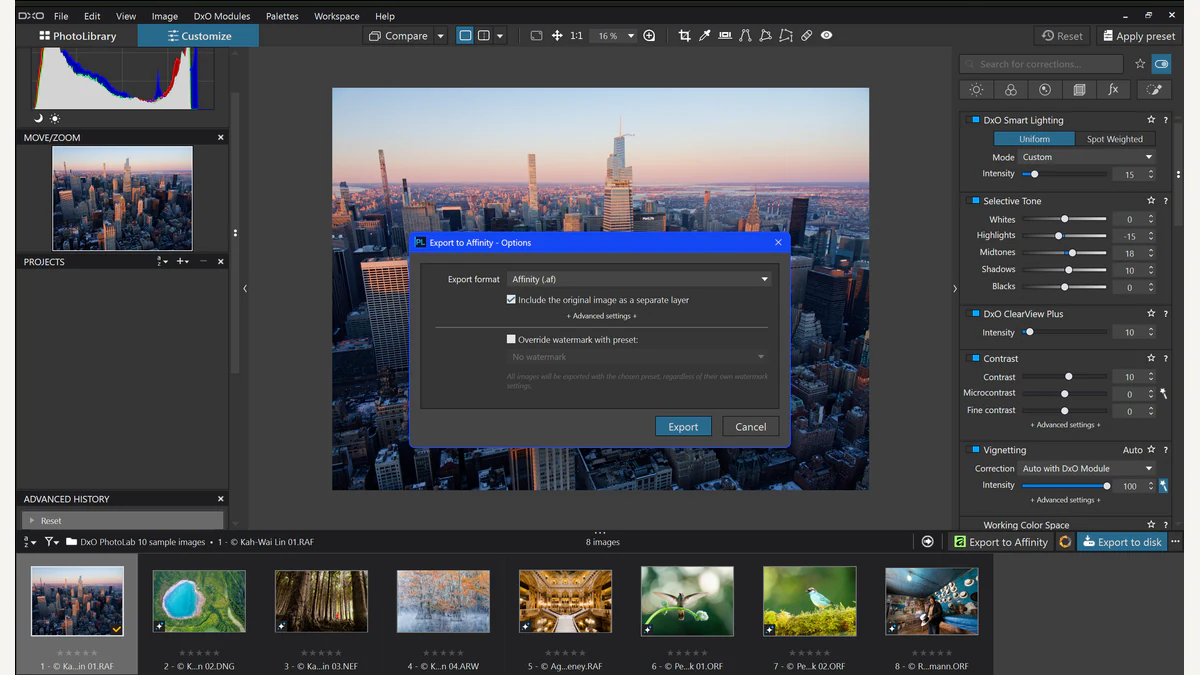The image size is (1200, 675).
Task: Click the Export button in dialog
Action: 683,426
